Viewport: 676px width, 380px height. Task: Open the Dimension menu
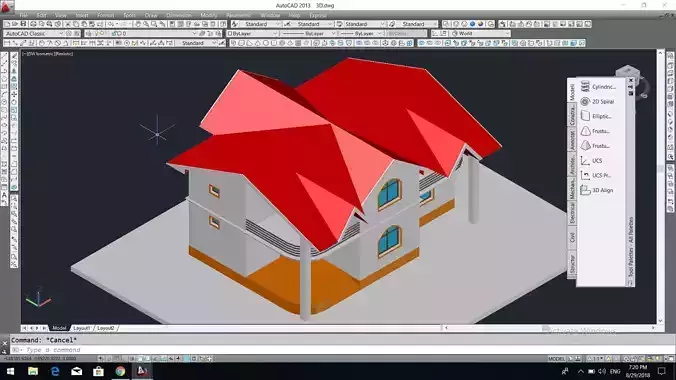(178, 15)
